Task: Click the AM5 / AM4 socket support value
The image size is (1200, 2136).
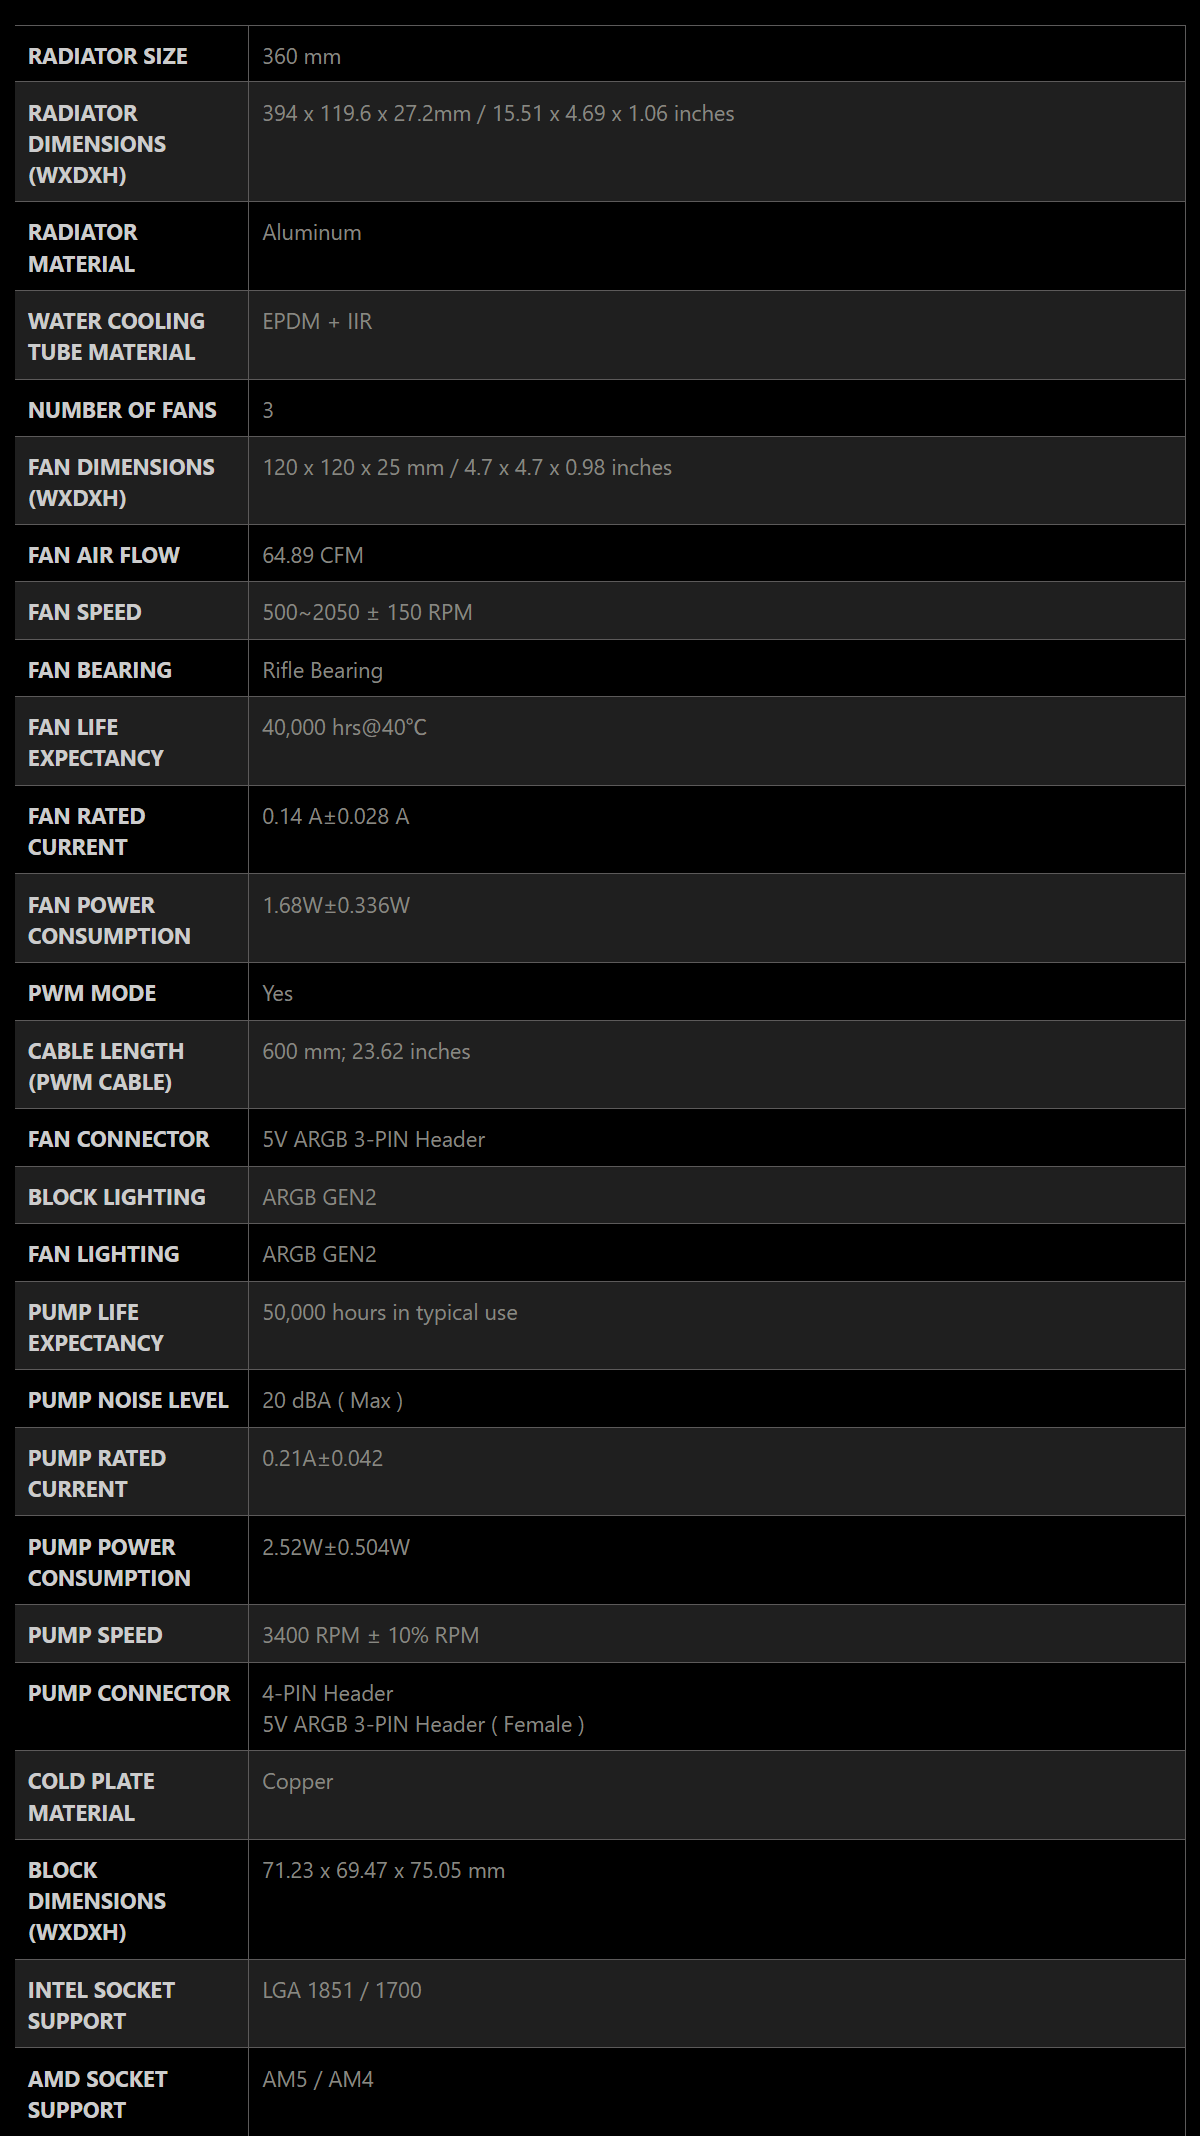Action: 317,2079
